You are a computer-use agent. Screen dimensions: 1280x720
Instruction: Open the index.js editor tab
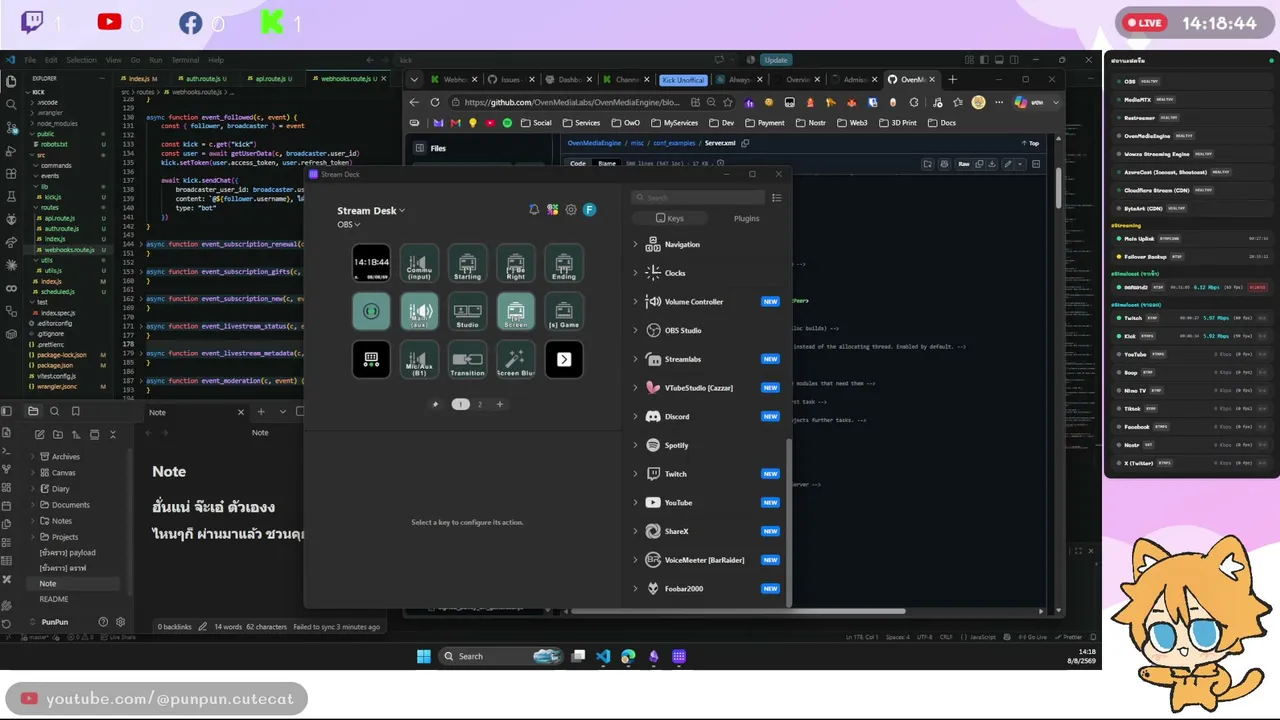[x=142, y=78]
